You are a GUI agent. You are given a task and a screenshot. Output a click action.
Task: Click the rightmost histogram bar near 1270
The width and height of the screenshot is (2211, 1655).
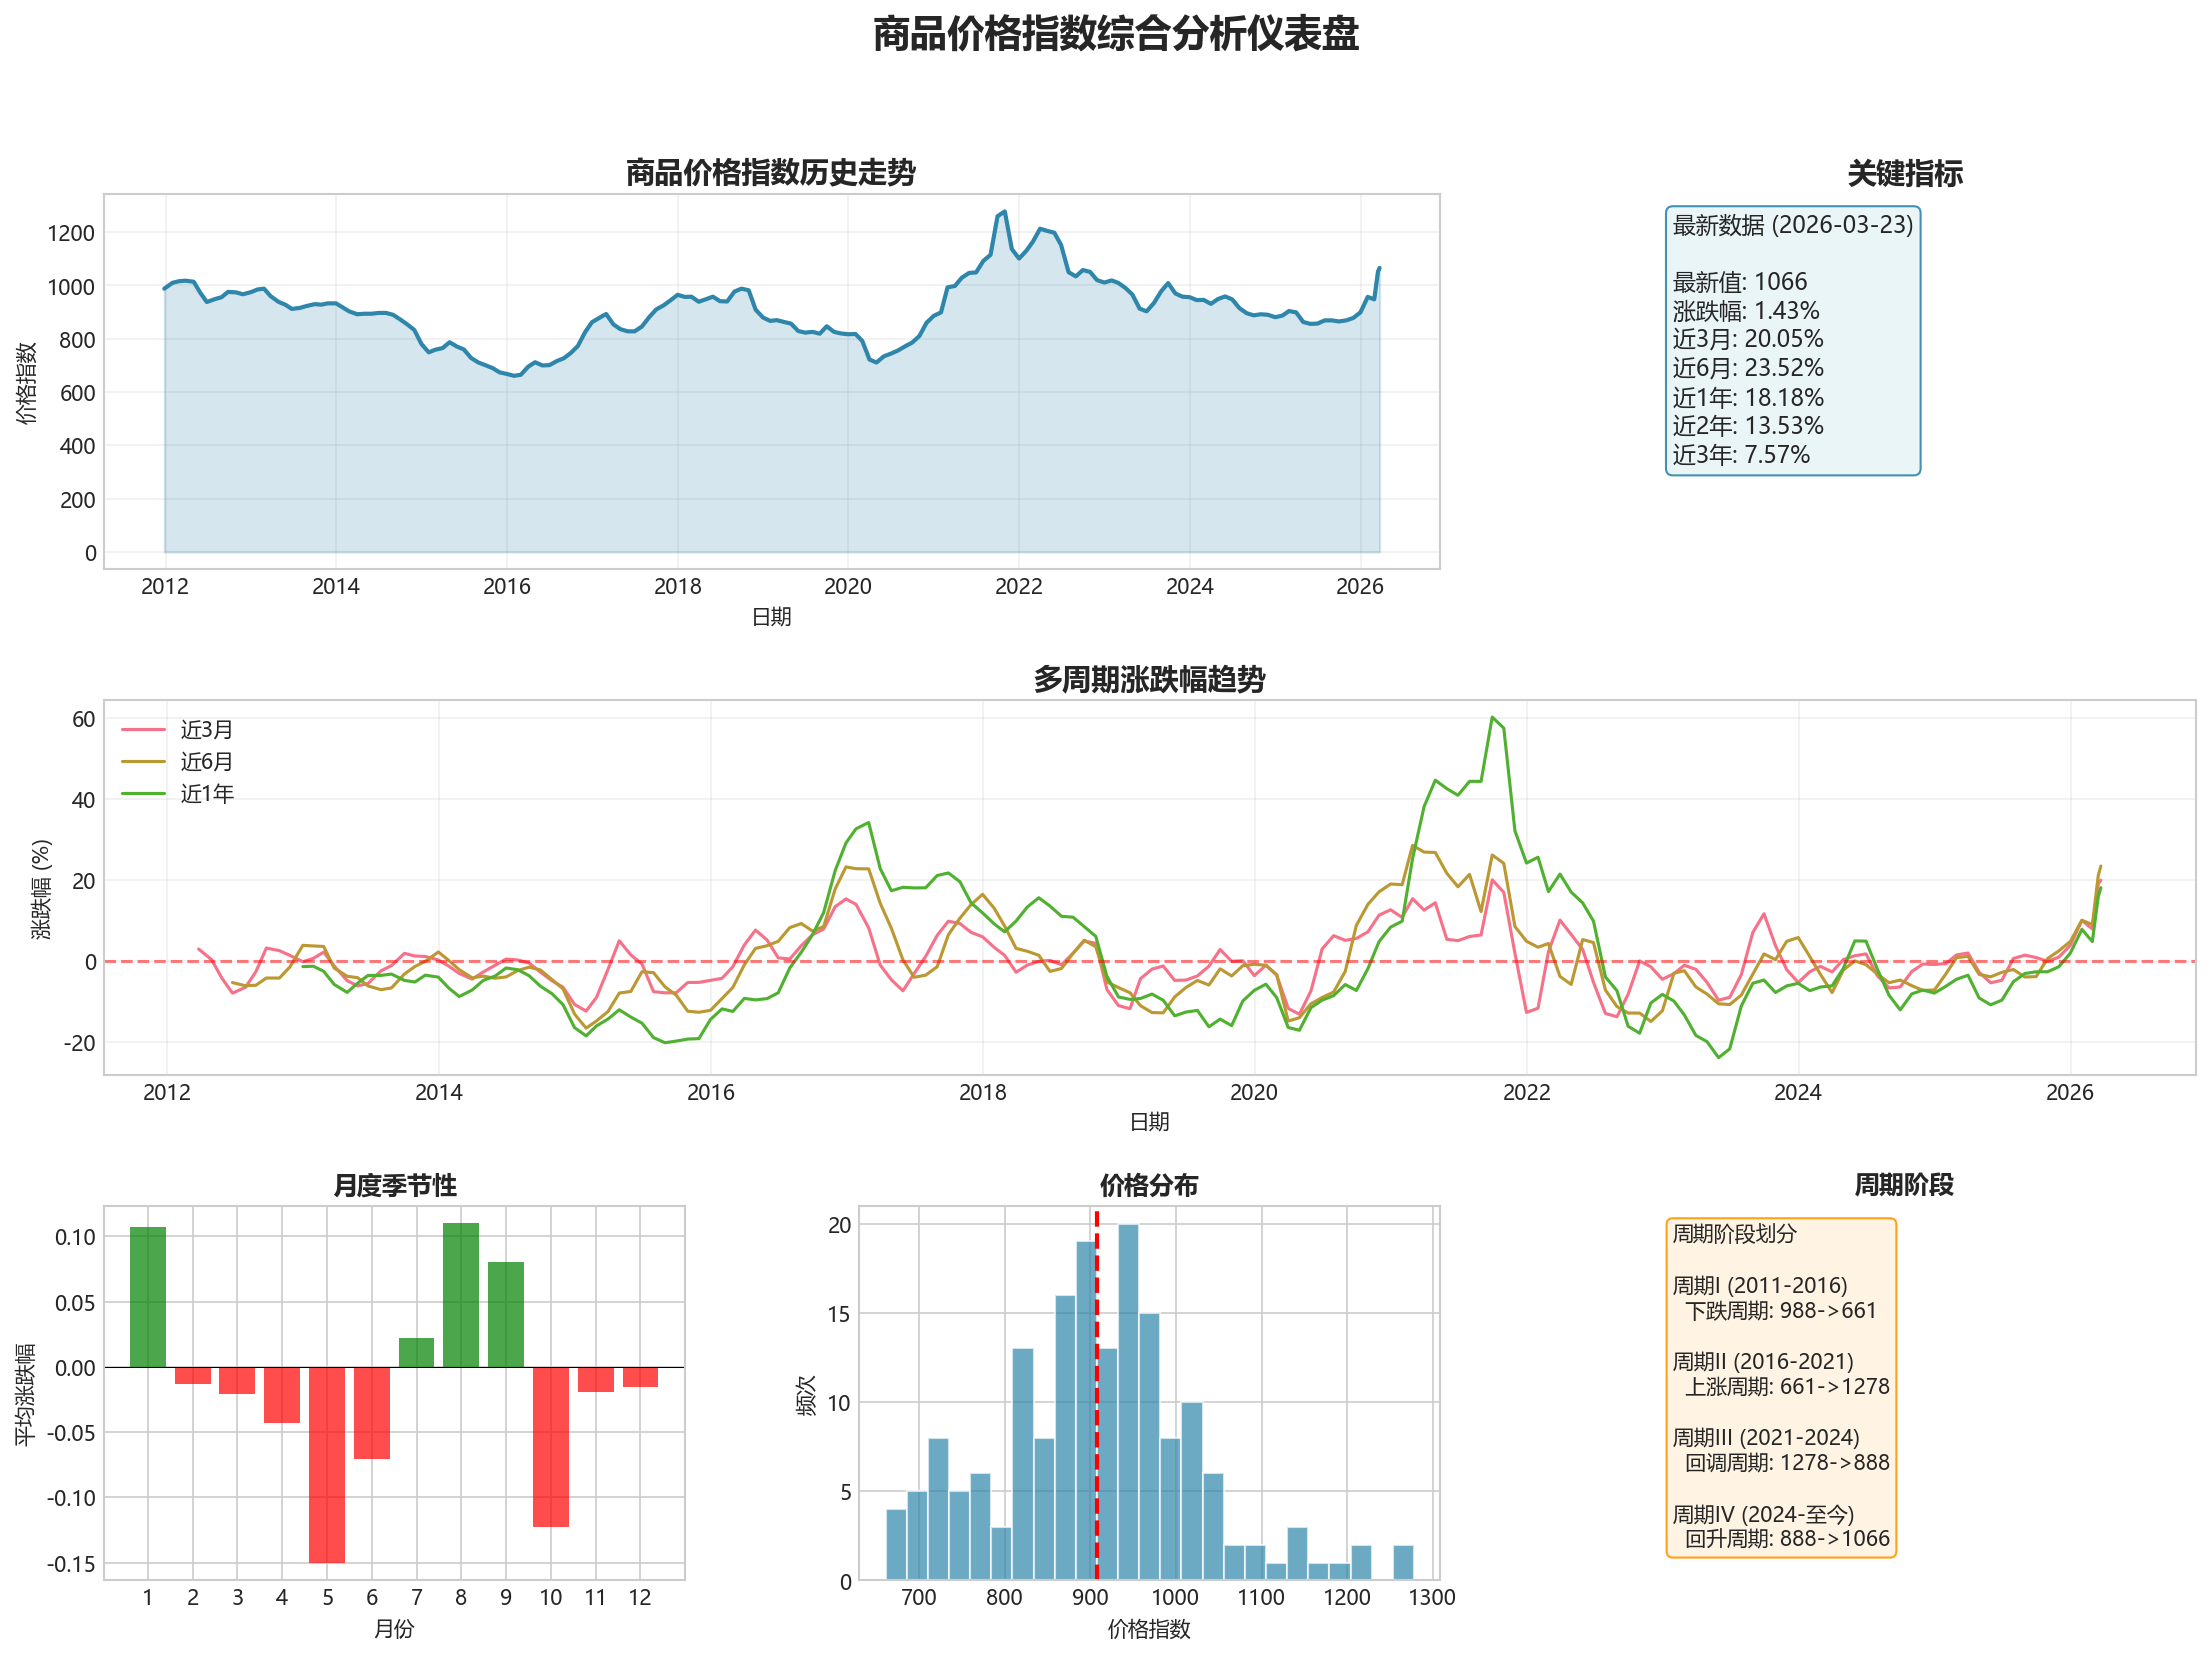(x=1403, y=1562)
